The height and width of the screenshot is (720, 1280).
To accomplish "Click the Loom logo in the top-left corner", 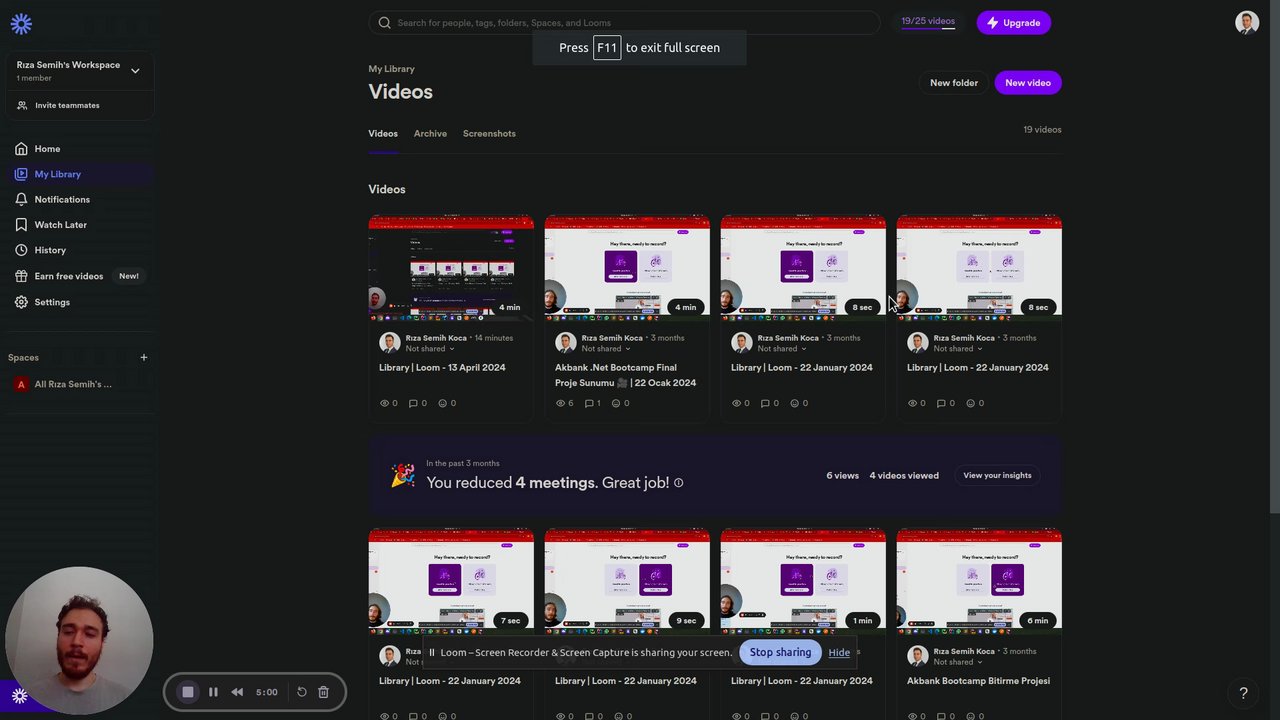I will [x=21, y=24].
